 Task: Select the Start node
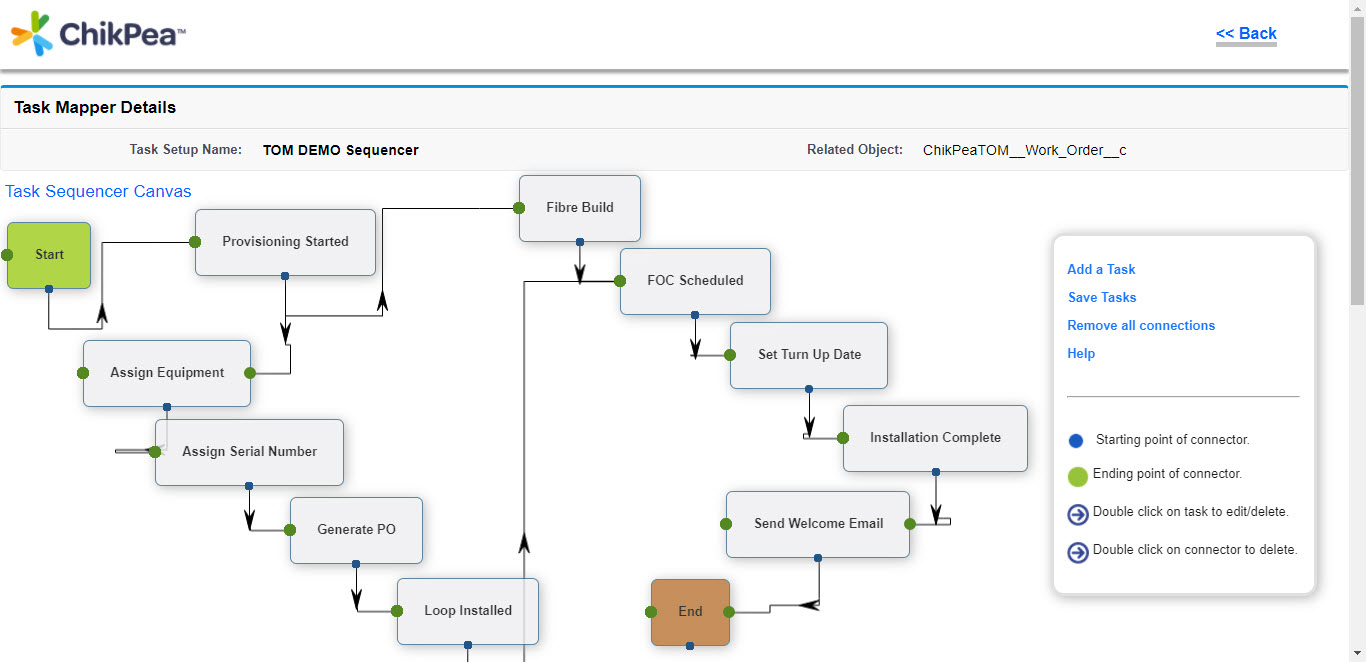(x=48, y=255)
